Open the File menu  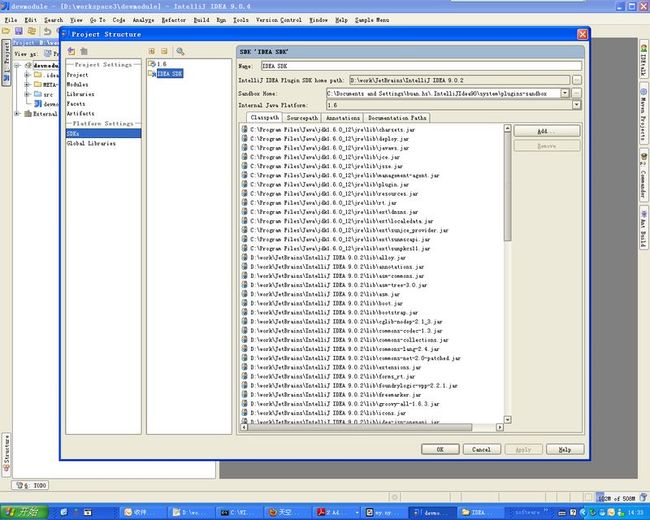coord(11,19)
